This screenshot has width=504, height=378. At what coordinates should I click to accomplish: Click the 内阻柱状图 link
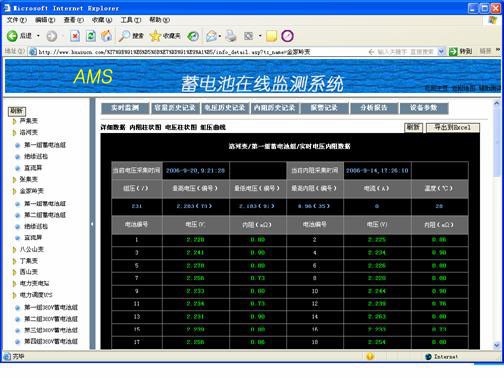[146, 127]
